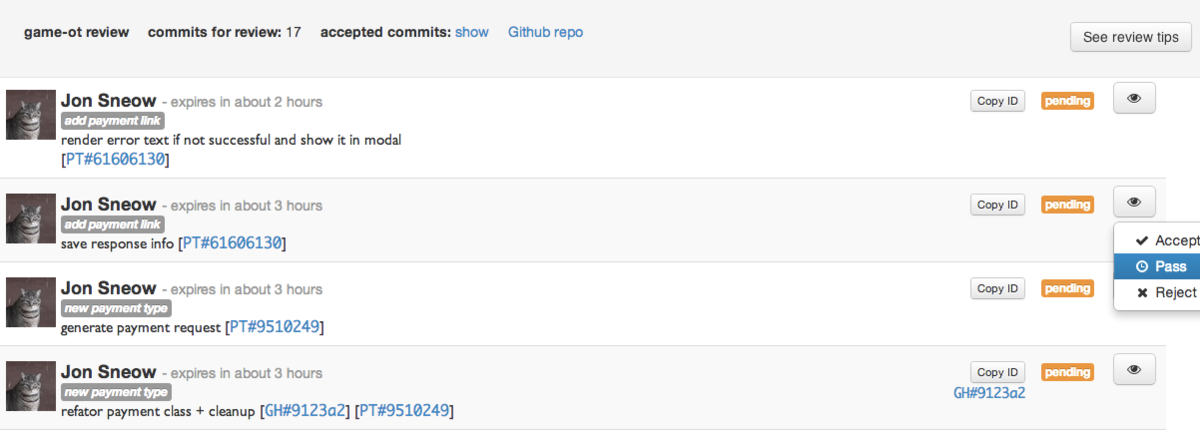The image size is (1200, 435).
Task: Click cat avatar of first Jon Sneow commit
Action: [31, 115]
